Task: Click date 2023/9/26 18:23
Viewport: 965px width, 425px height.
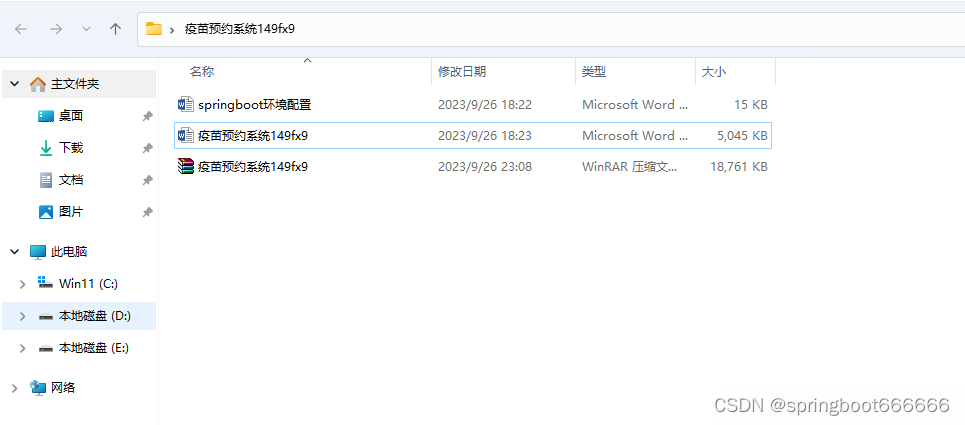Action: 485,135
